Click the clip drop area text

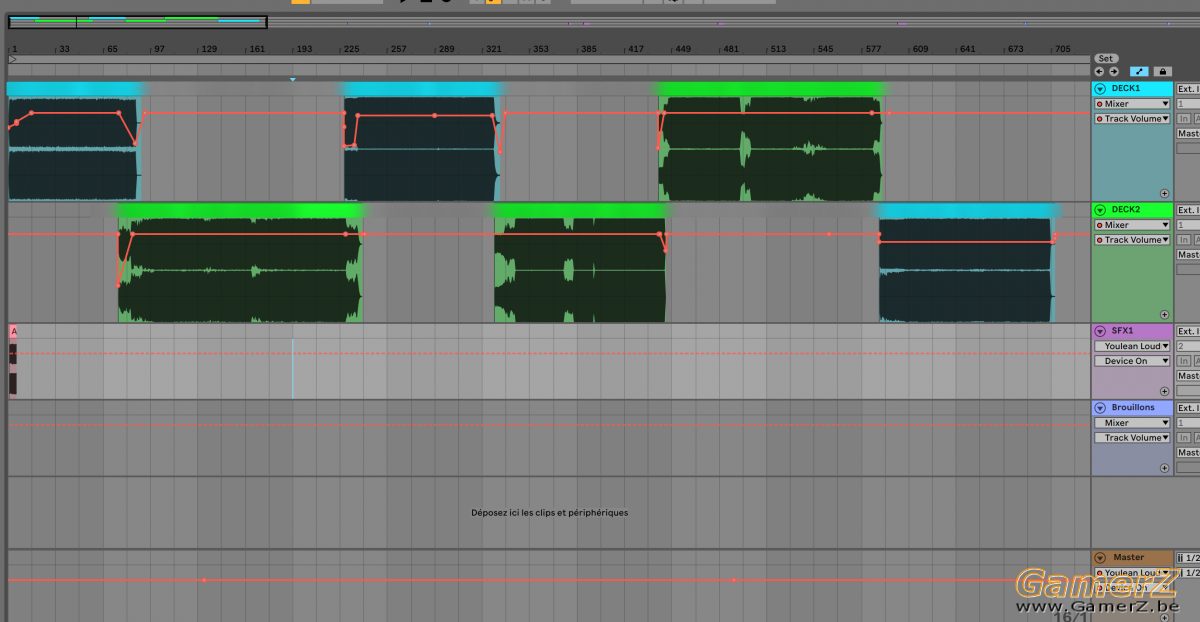550,513
